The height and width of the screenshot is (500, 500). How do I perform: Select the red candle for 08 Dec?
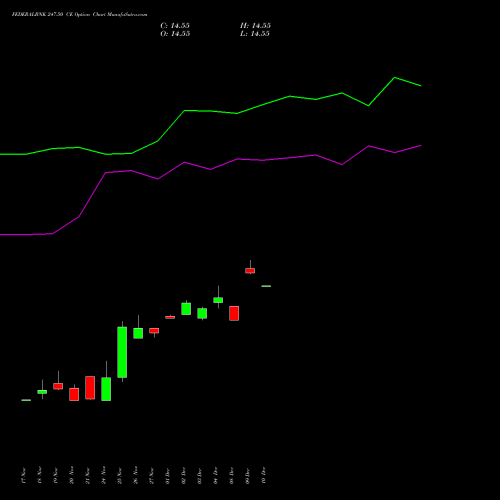point(234,313)
